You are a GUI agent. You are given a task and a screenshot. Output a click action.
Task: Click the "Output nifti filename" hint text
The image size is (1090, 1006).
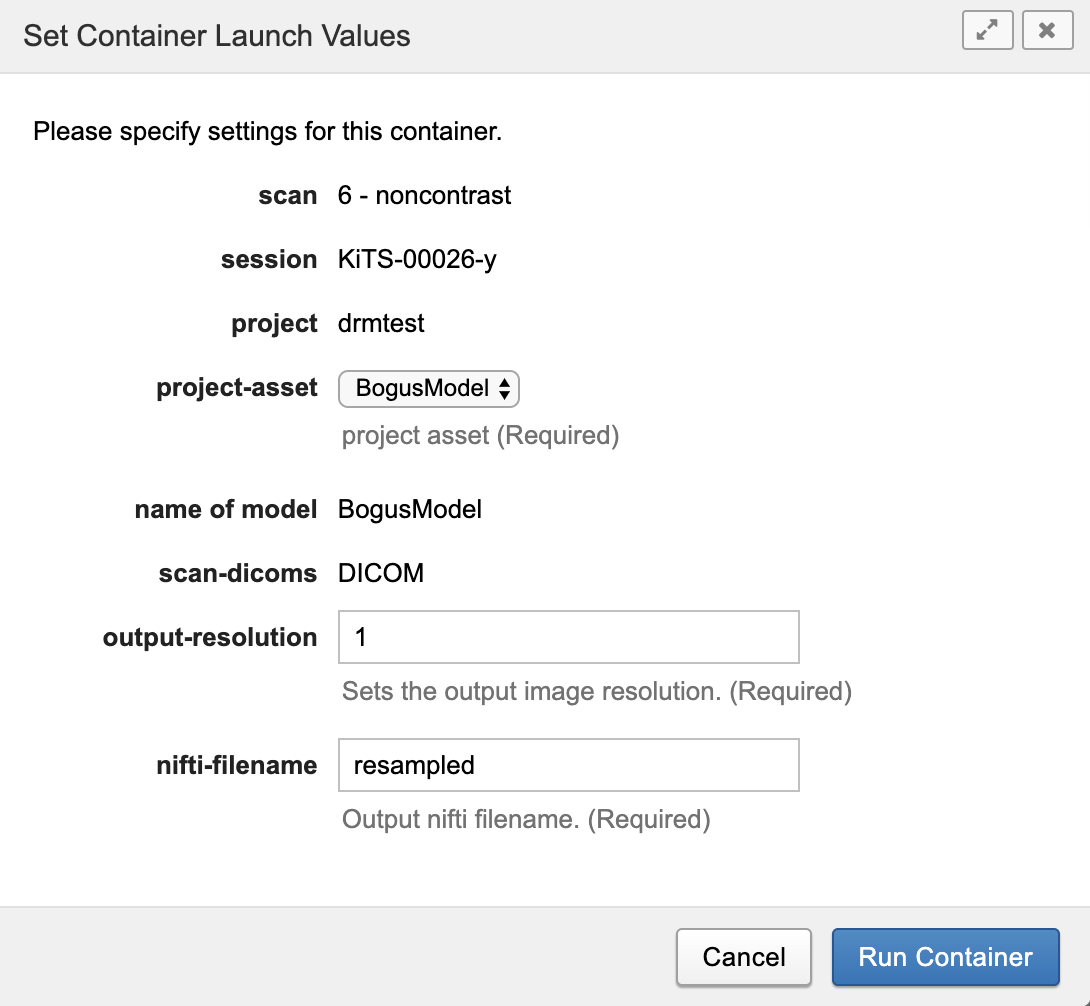click(526, 820)
